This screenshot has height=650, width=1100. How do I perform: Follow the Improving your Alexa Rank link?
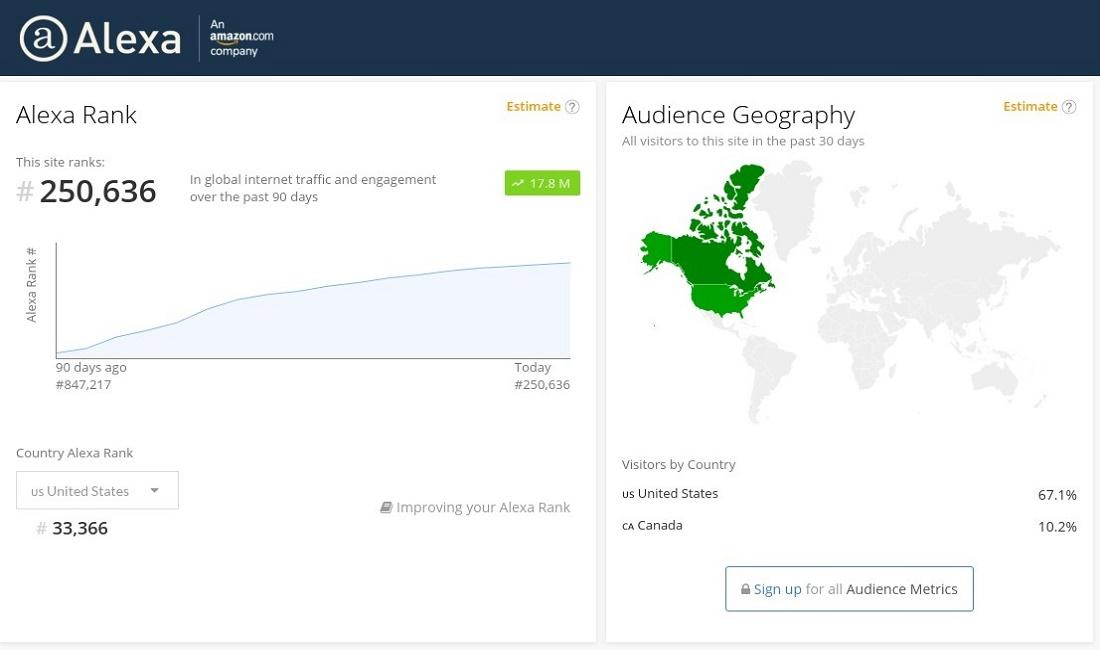pyautogui.click(x=483, y=507)
